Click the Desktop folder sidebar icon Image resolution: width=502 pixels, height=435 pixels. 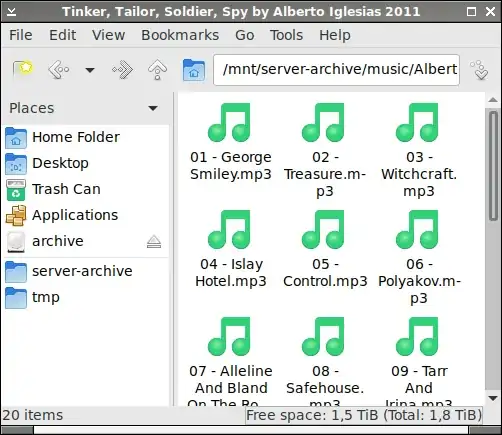pyautogui.click(x=16, y=164)
